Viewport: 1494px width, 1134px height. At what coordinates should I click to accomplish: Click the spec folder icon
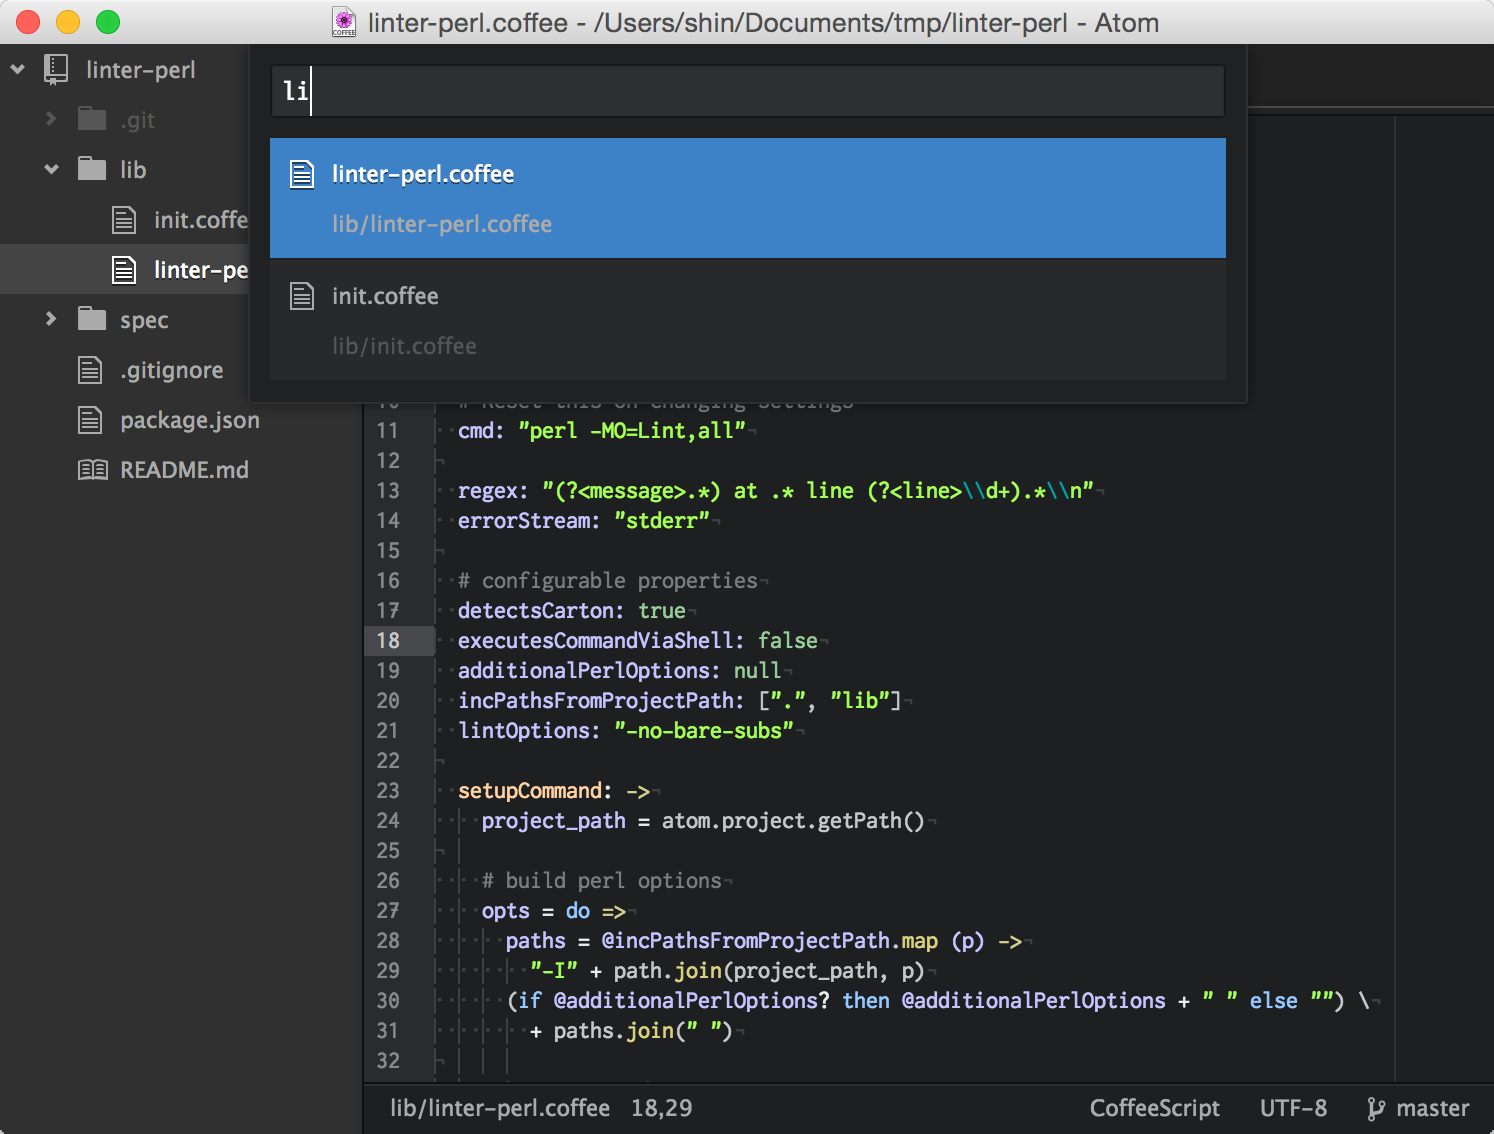pos(92,319)
